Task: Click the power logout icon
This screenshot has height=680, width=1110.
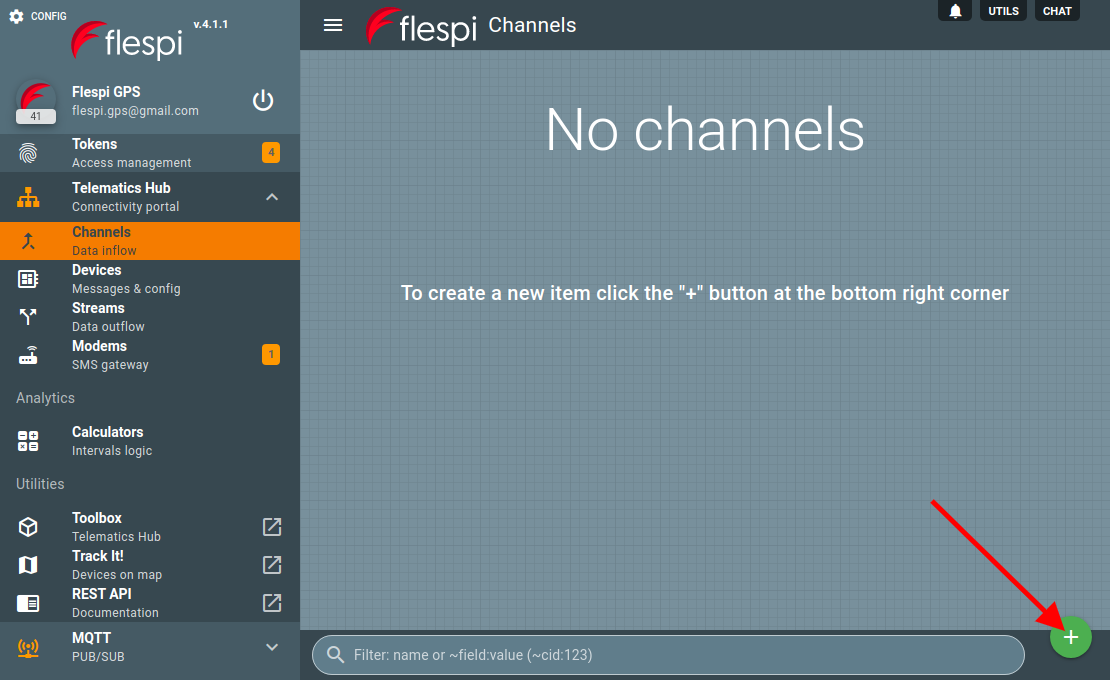Action: tap(263, 100)
